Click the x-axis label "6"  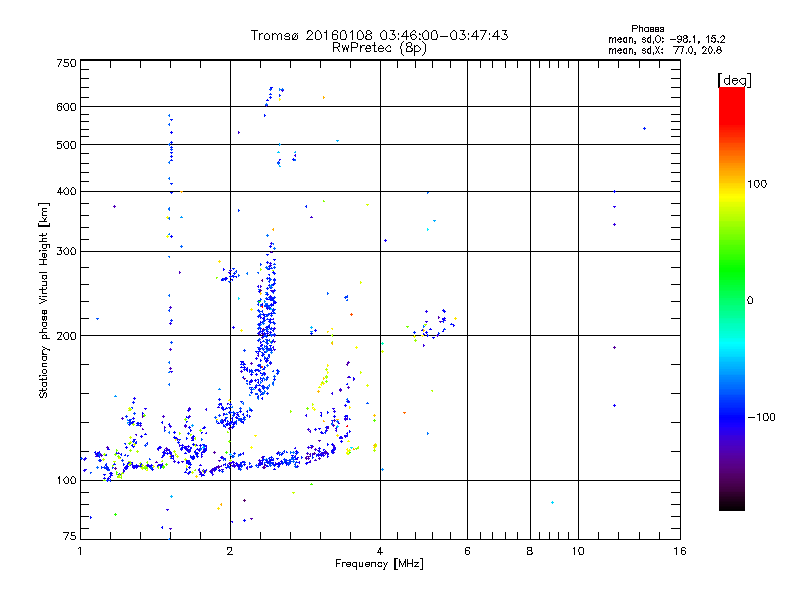pos(467,551)
